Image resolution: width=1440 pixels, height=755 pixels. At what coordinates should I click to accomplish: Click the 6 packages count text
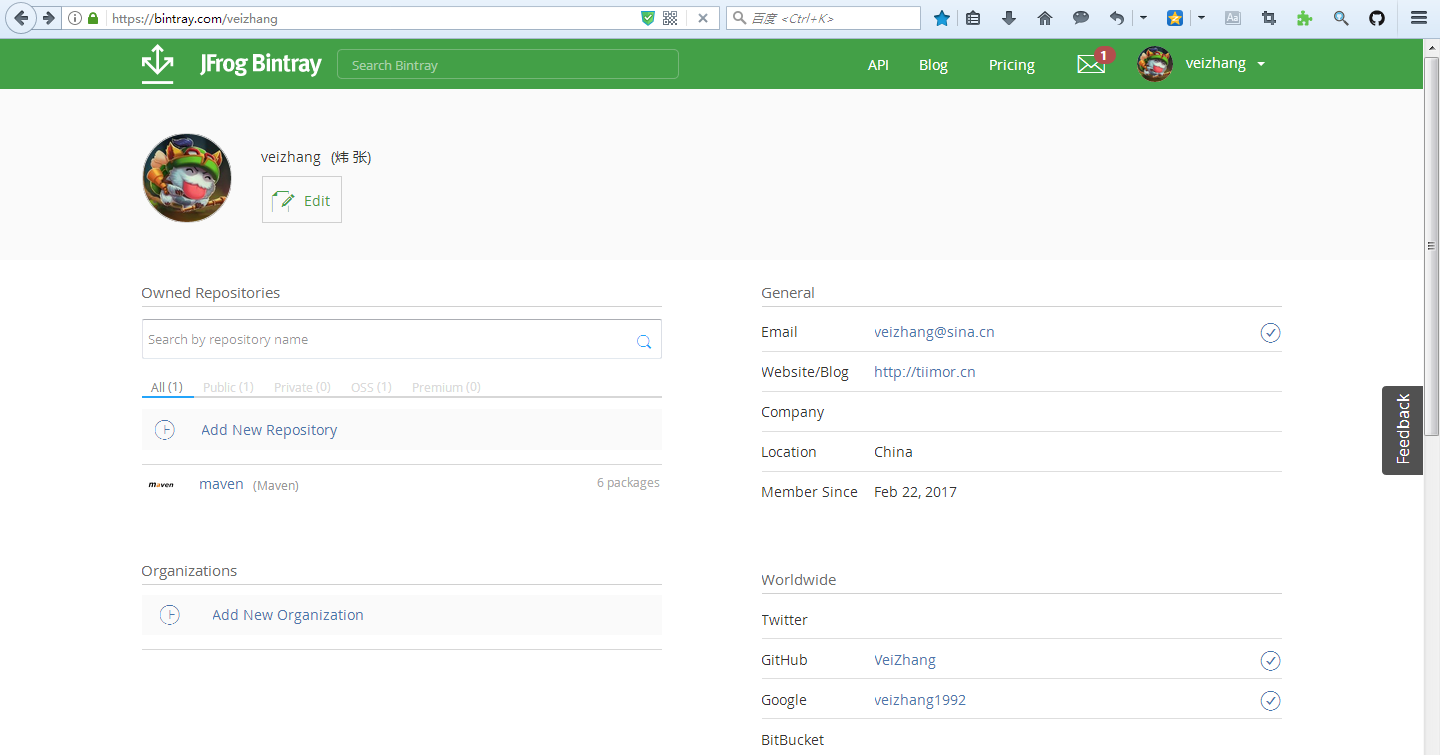[628, 483]
